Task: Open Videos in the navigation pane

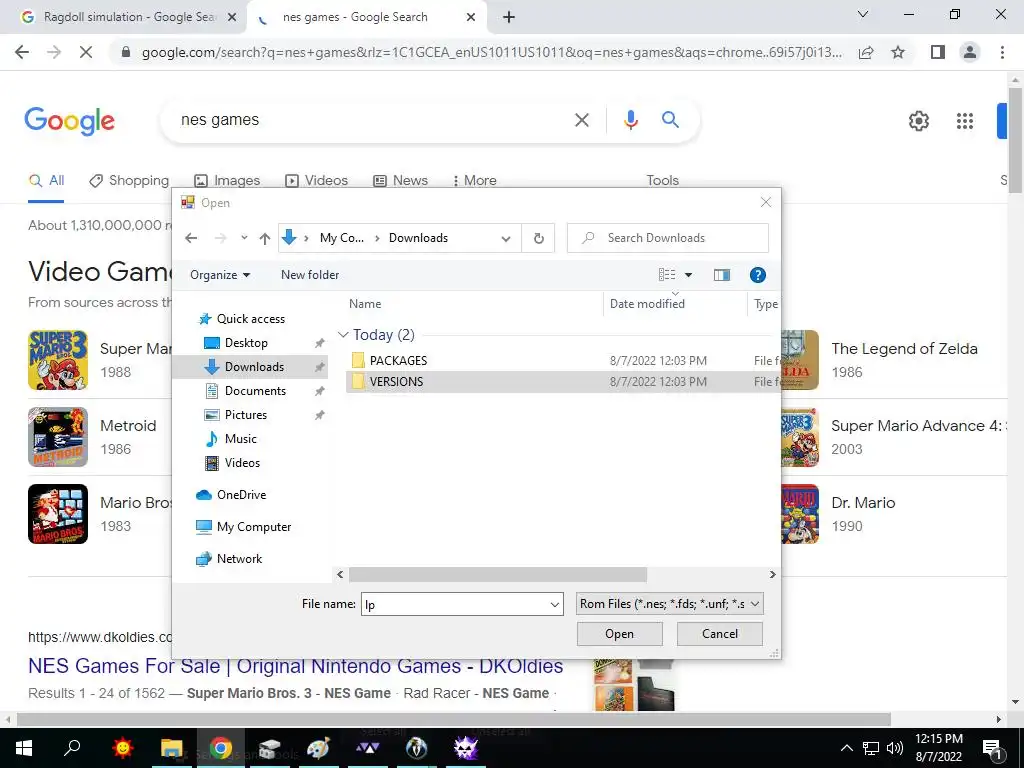Action: click(x=242, y=463)
